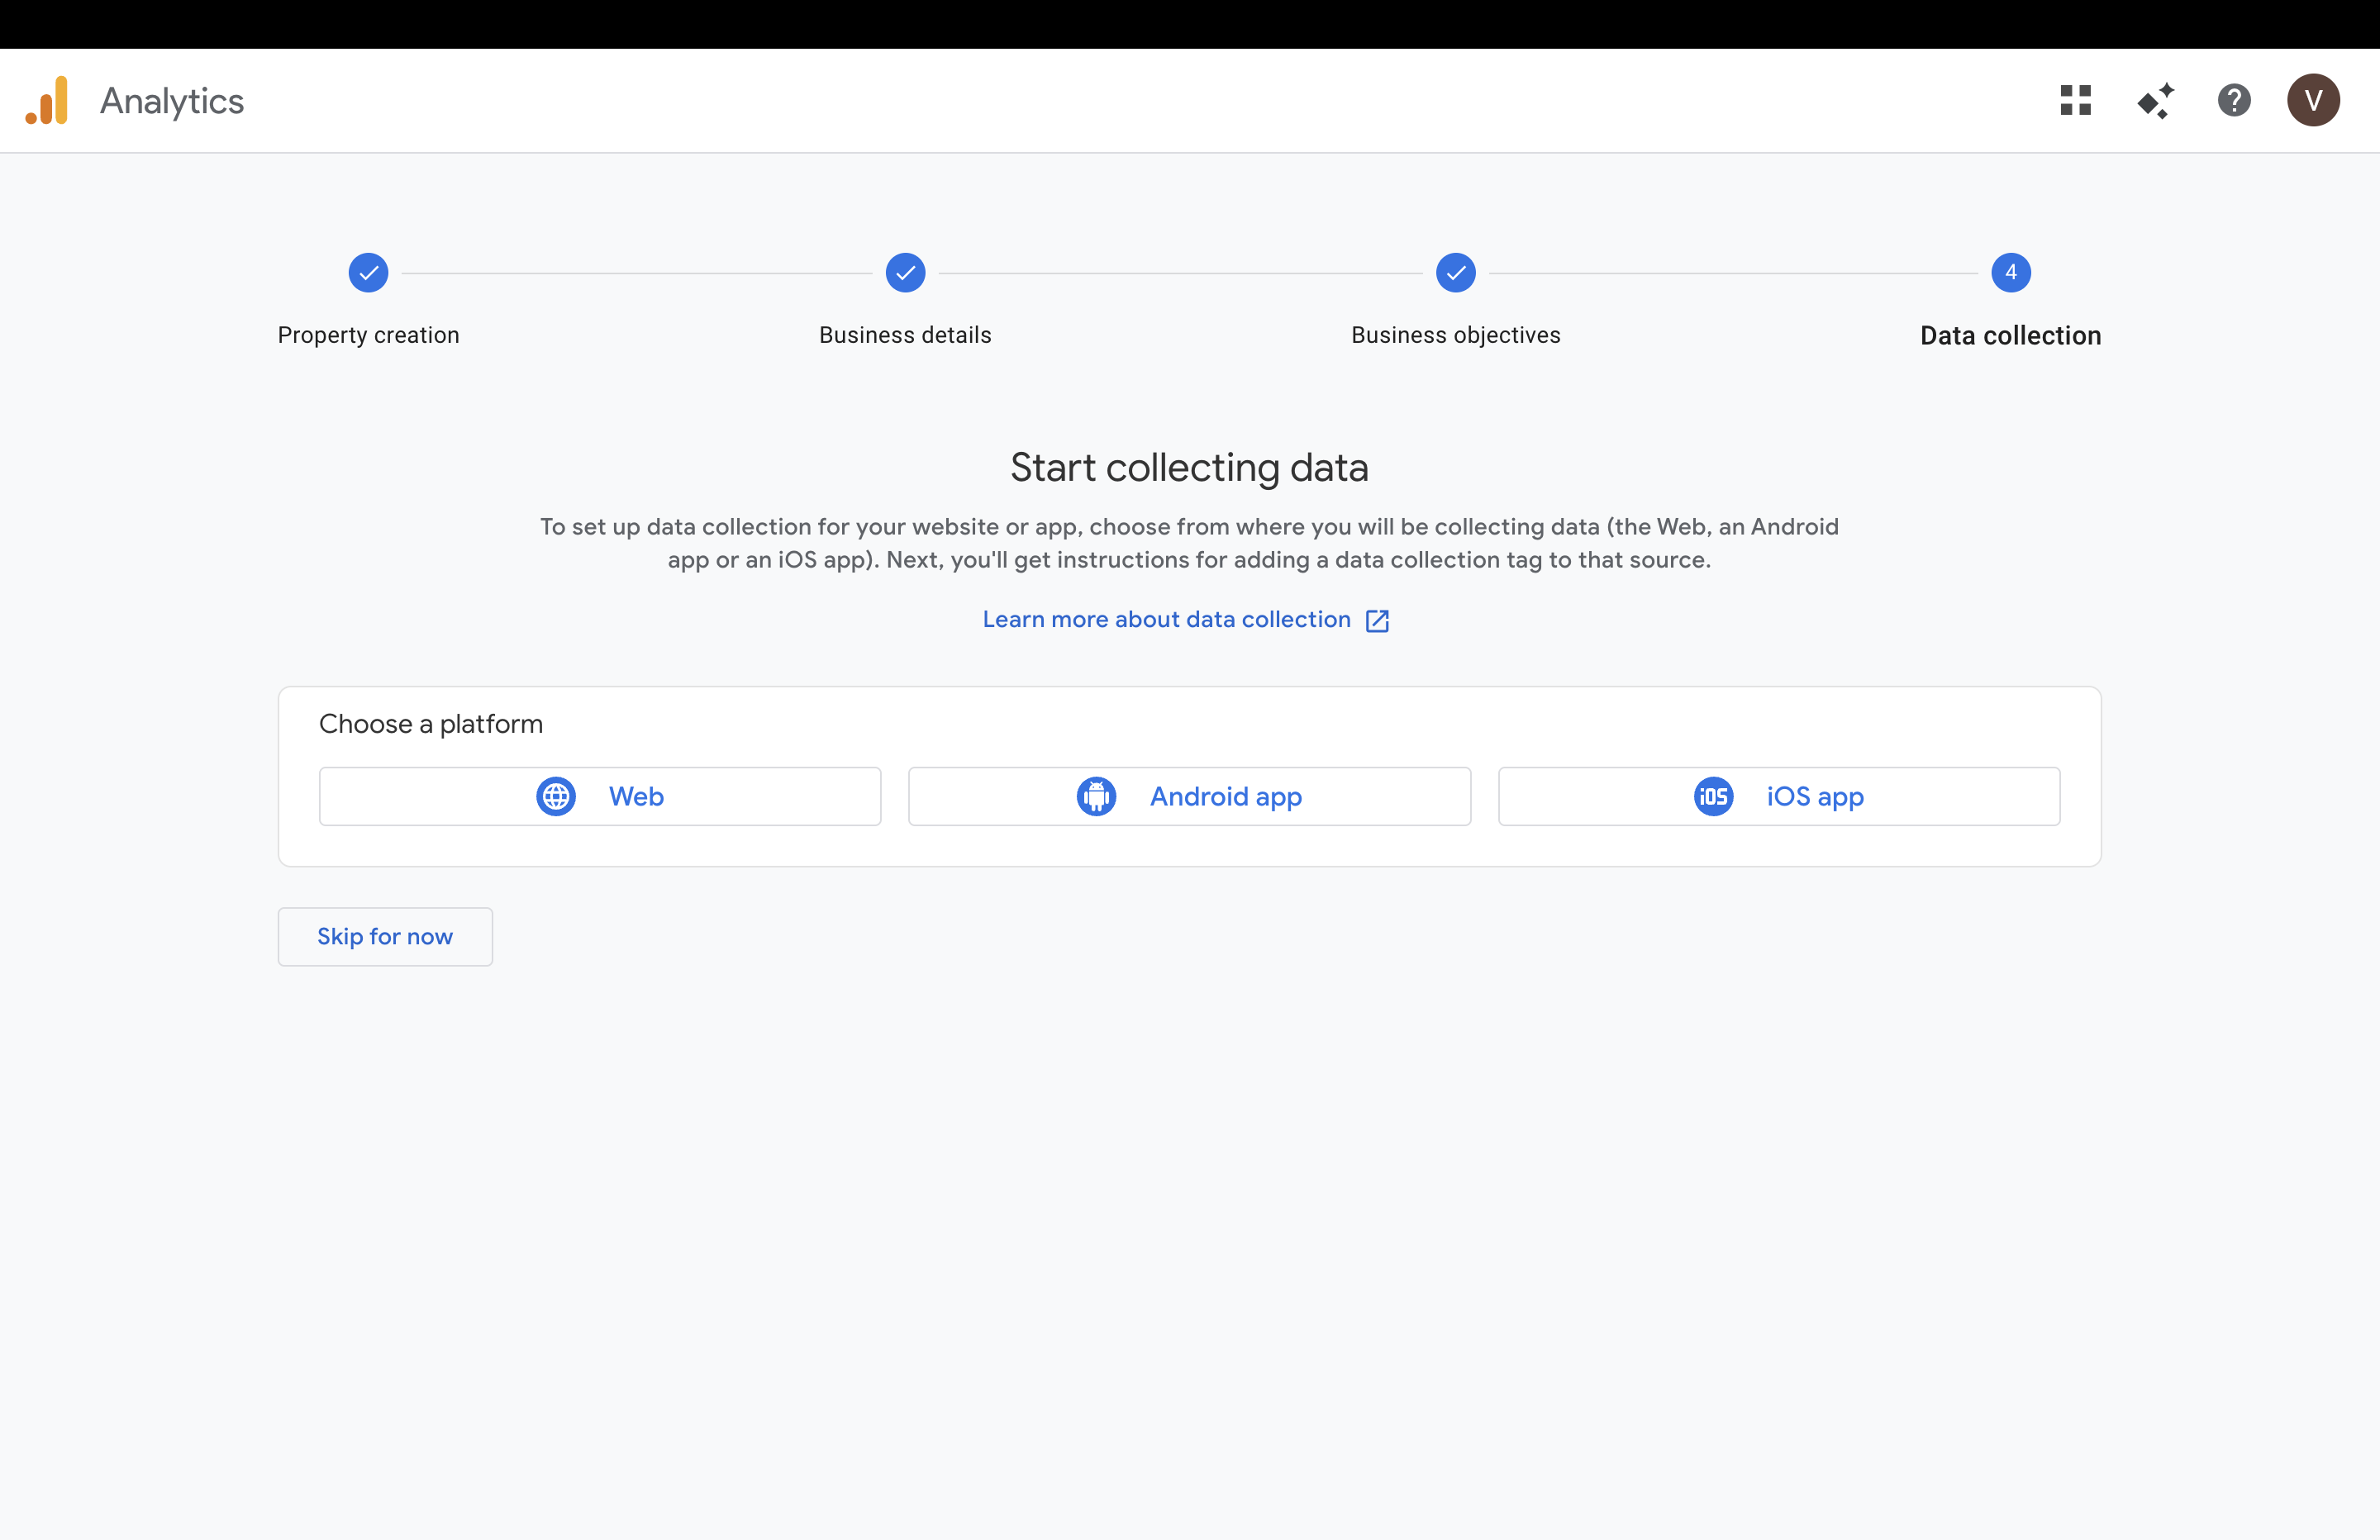Click the step 4 Data collection circle
The height and width of the screenshot is (1540, 2380).
(2010, 272)
